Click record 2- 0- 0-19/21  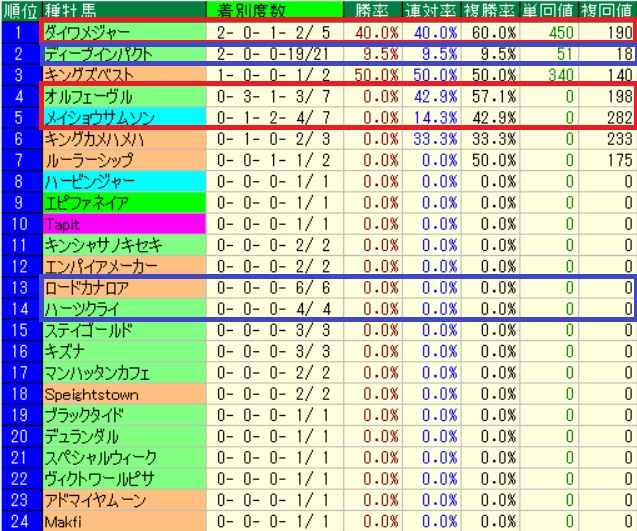[273, 54]
